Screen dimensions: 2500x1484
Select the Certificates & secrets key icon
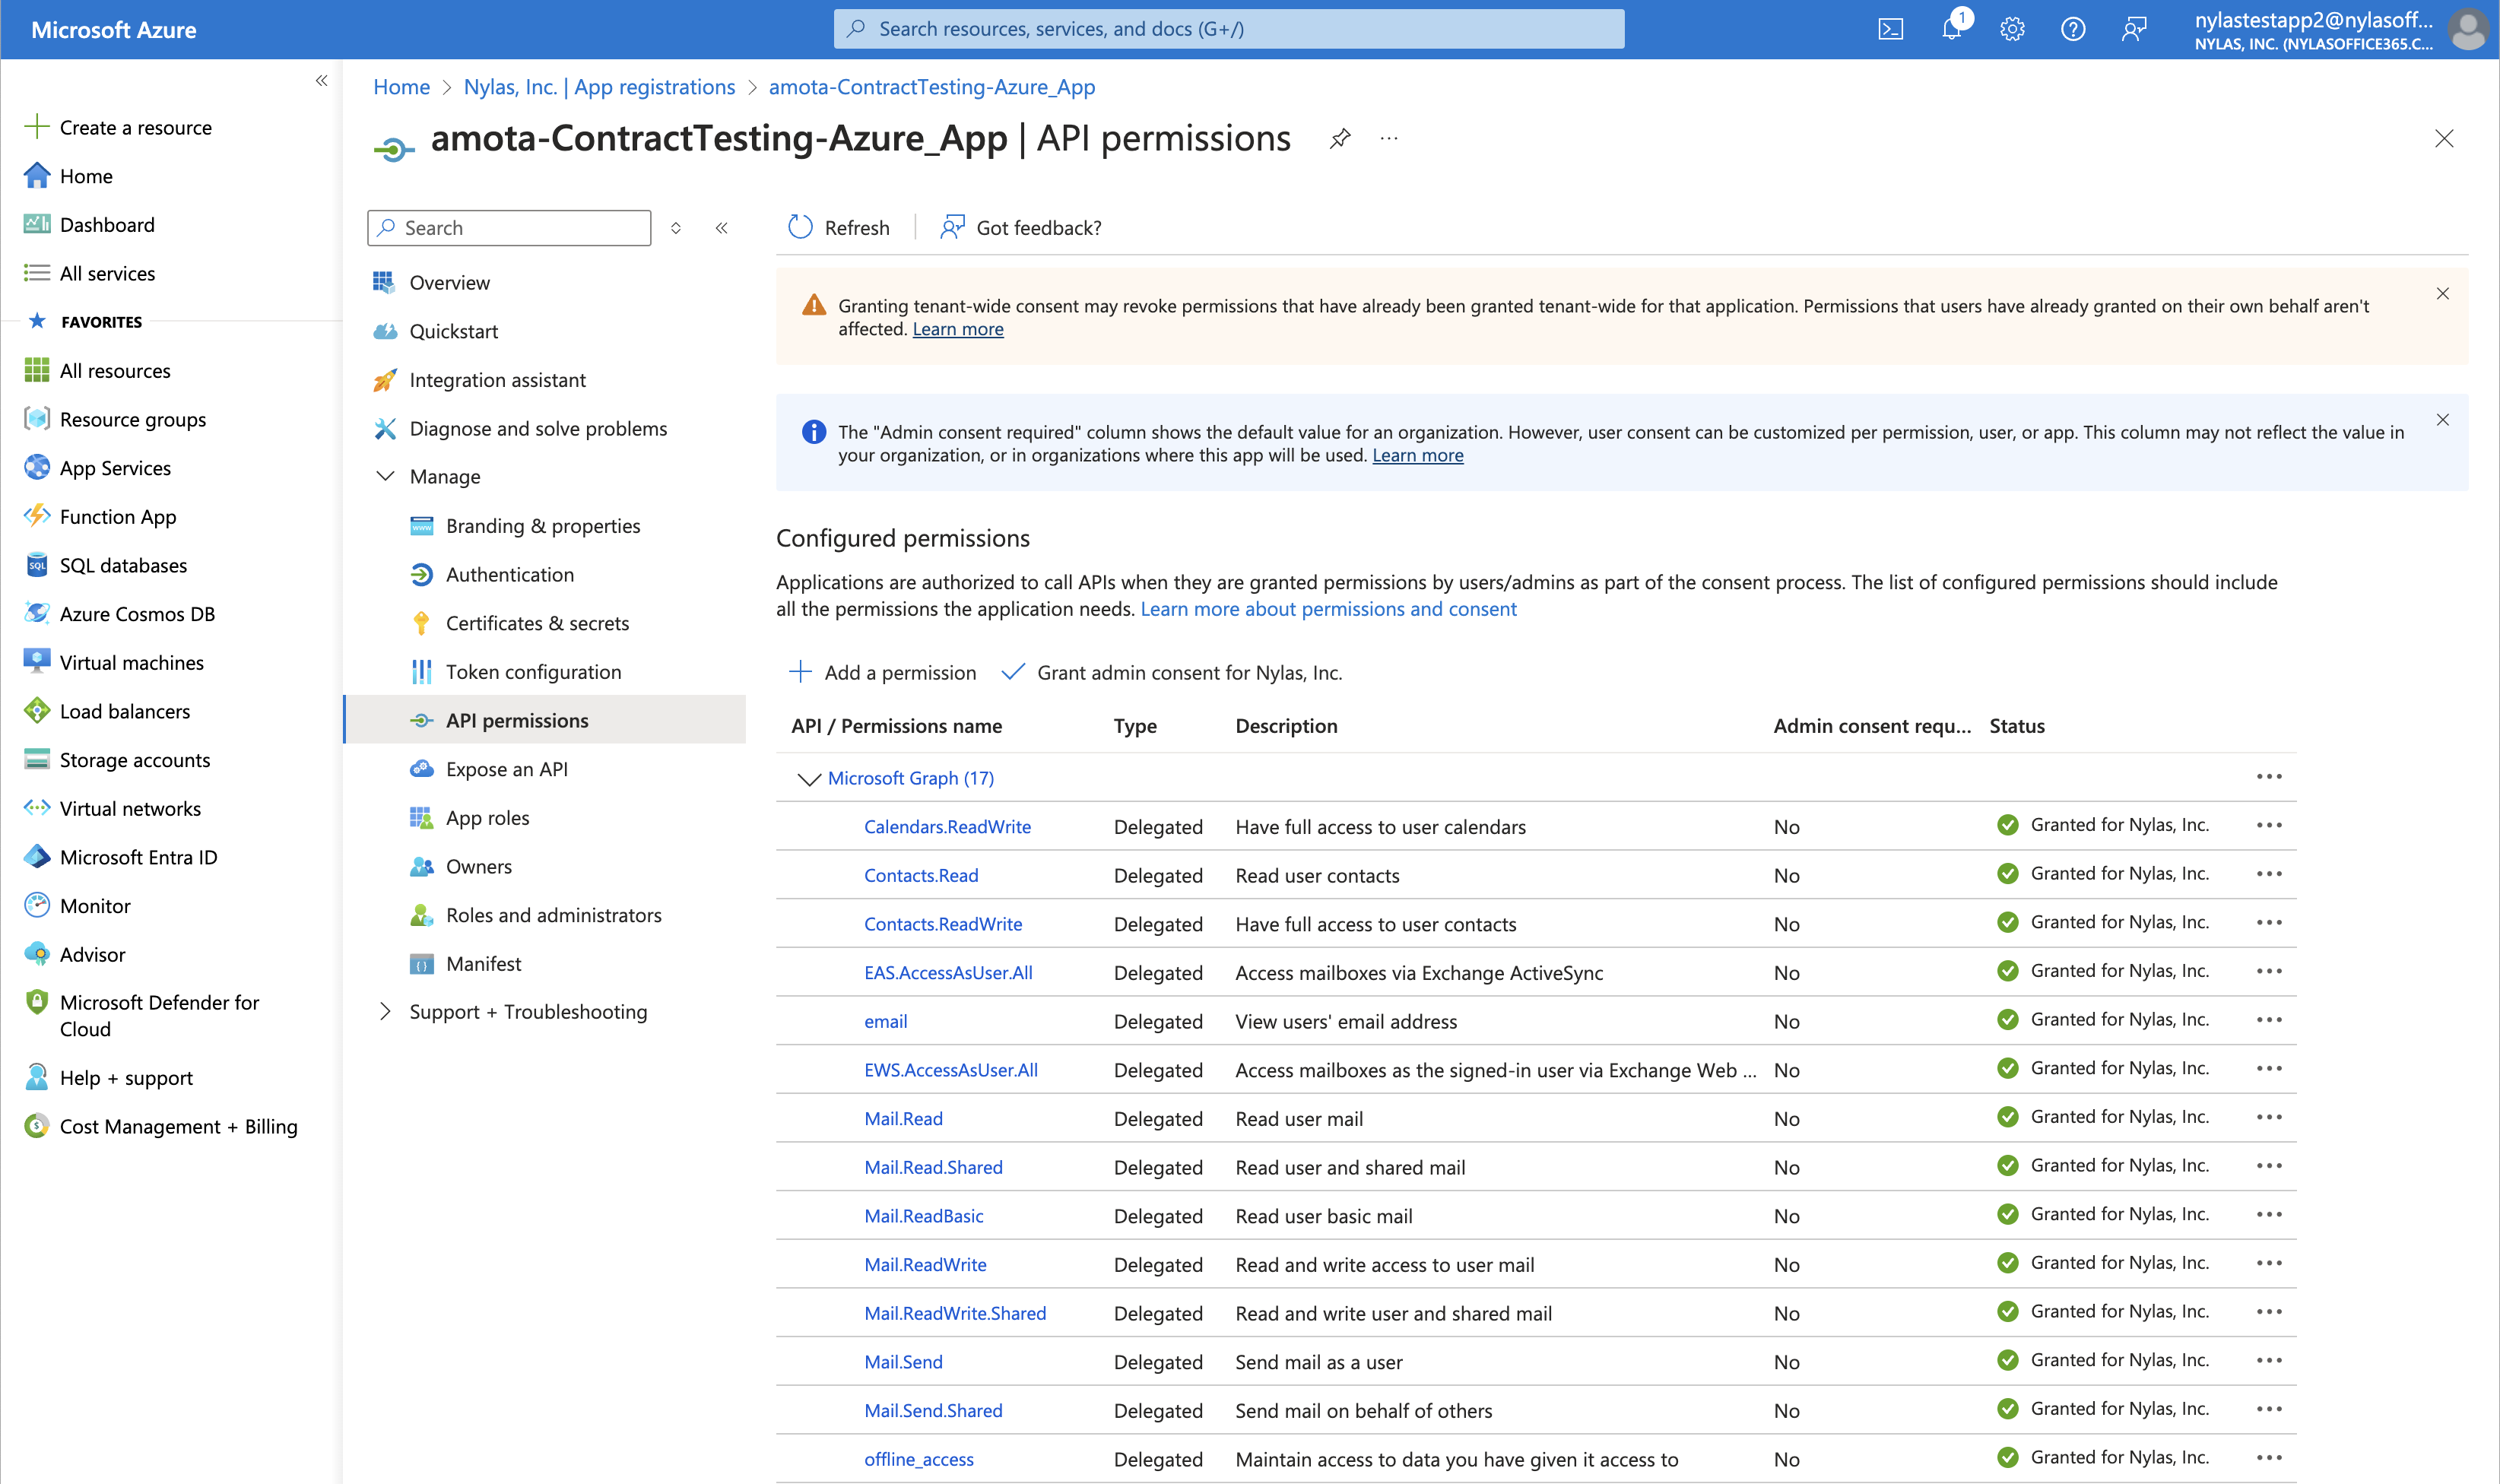pyautogui.click(x=421, y=622)
